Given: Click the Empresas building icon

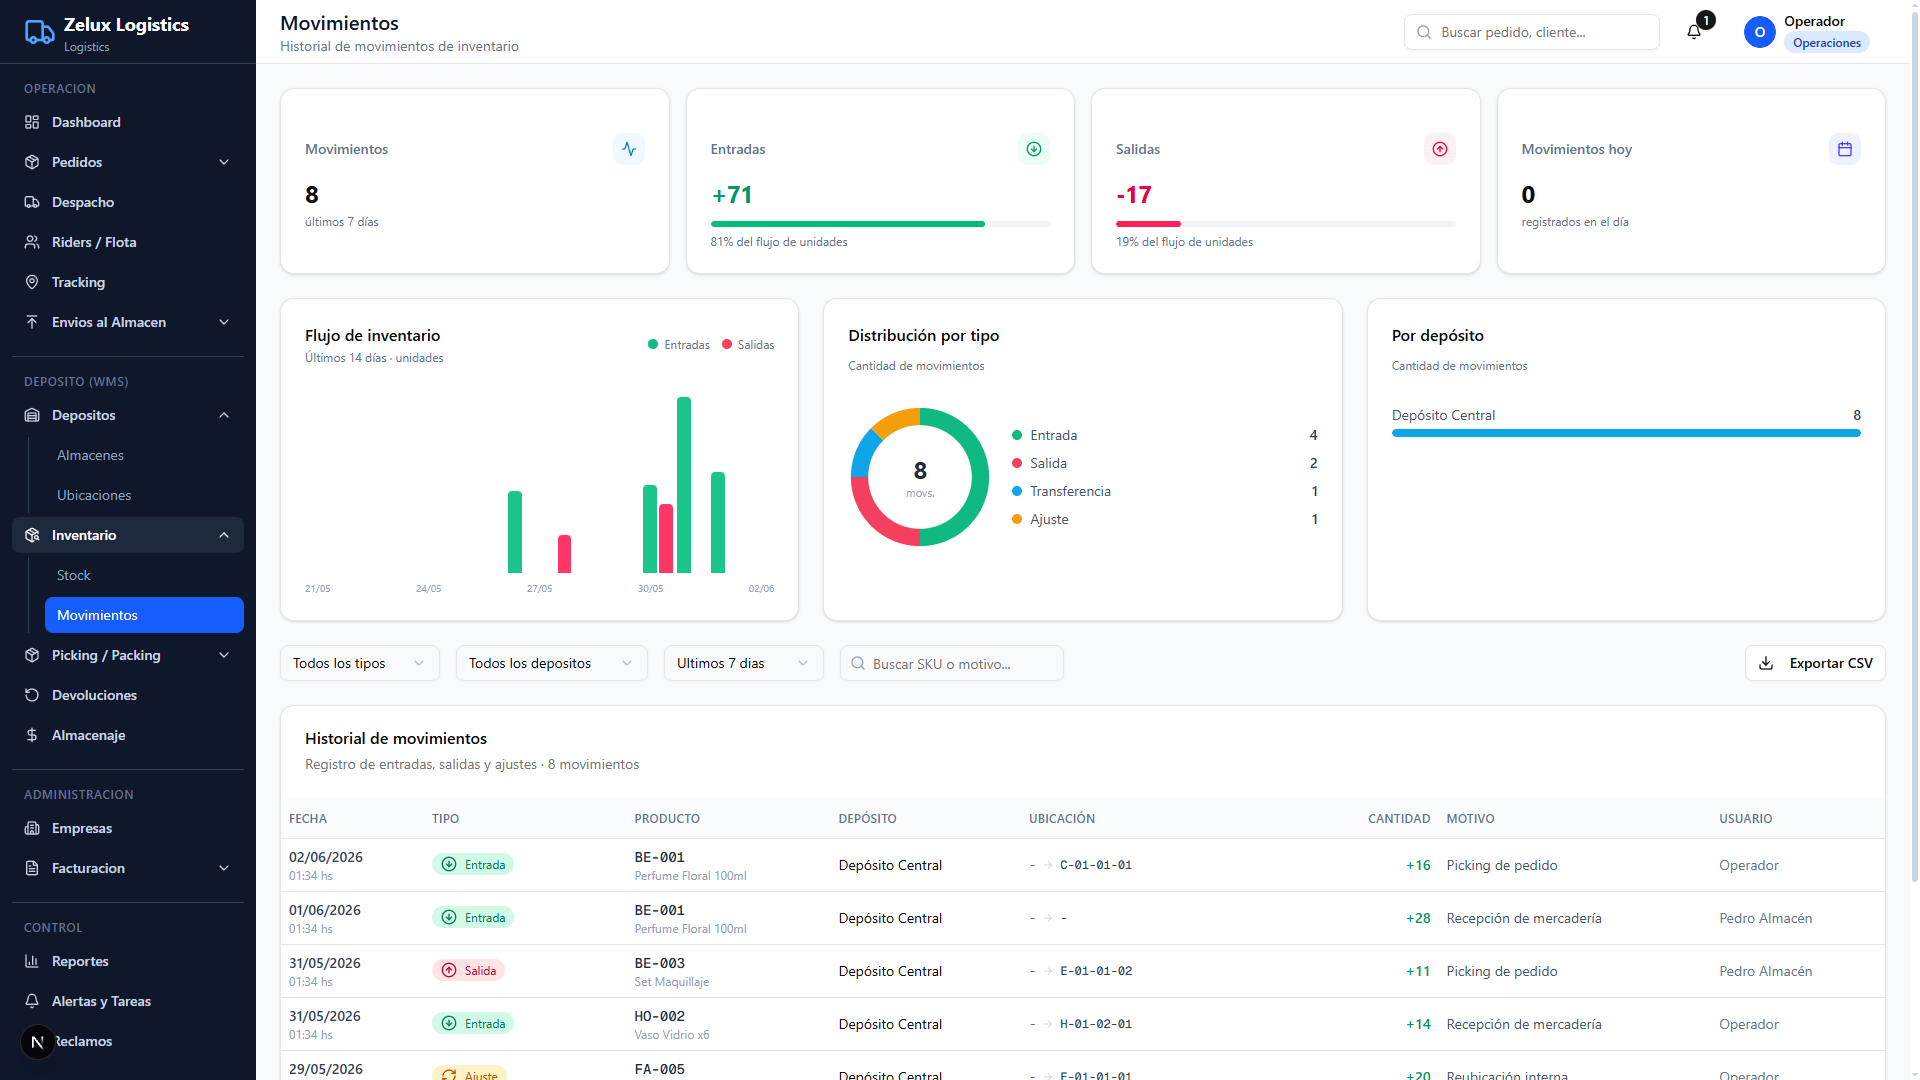Looking at the screenshot, I should pyautogui.click(x=32, y=828).
